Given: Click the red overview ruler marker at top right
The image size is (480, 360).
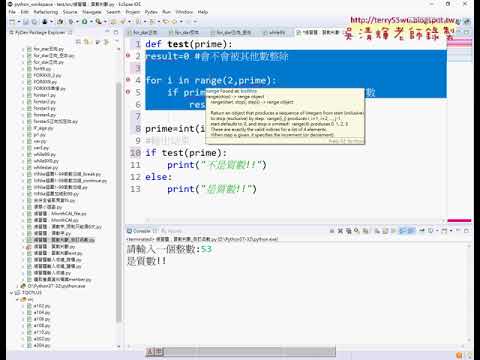Looking at the screenshot, I should [x=459, y=43].
